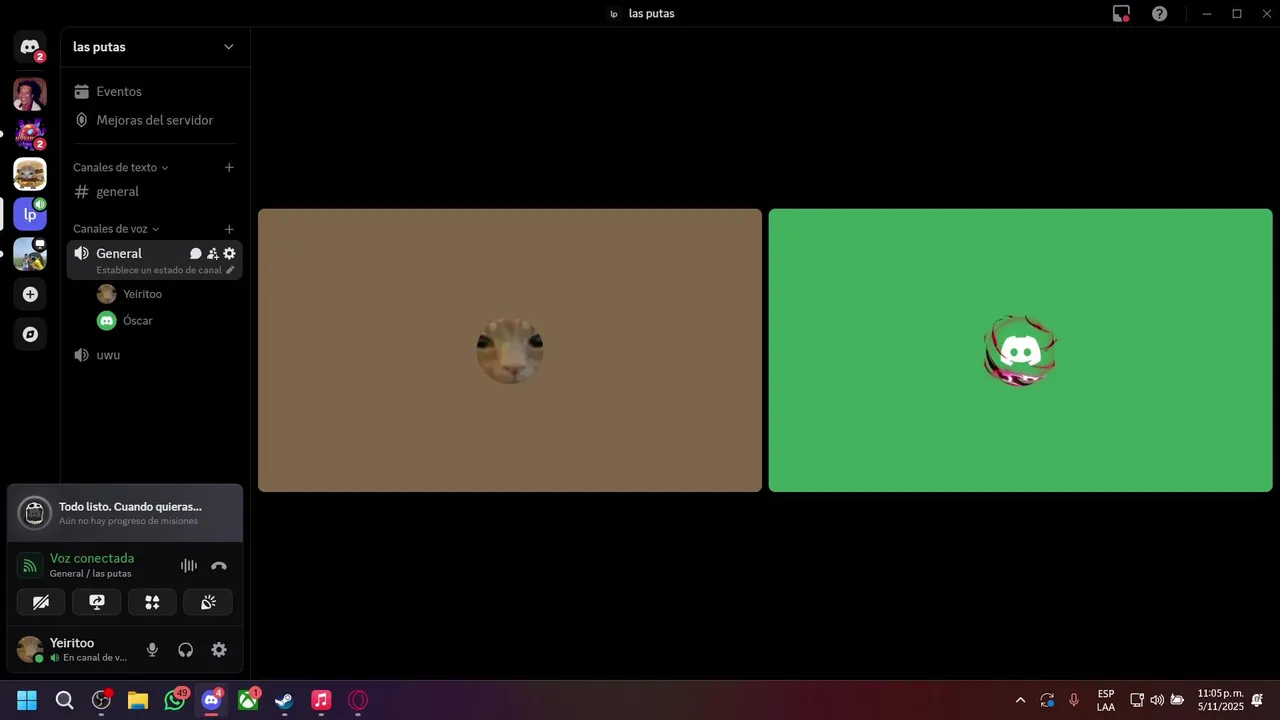
Task: Deafen with the headphones icon
Action: (x=185, y=650)
